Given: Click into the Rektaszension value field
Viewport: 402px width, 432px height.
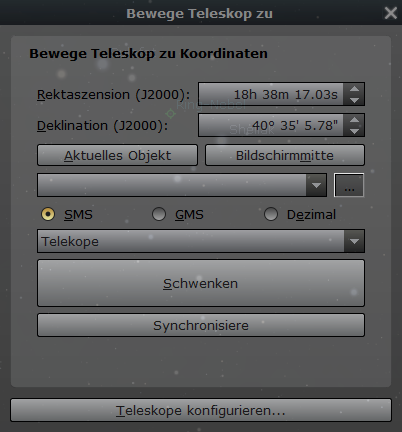Looking at the screenshot, I should [271, 94].
